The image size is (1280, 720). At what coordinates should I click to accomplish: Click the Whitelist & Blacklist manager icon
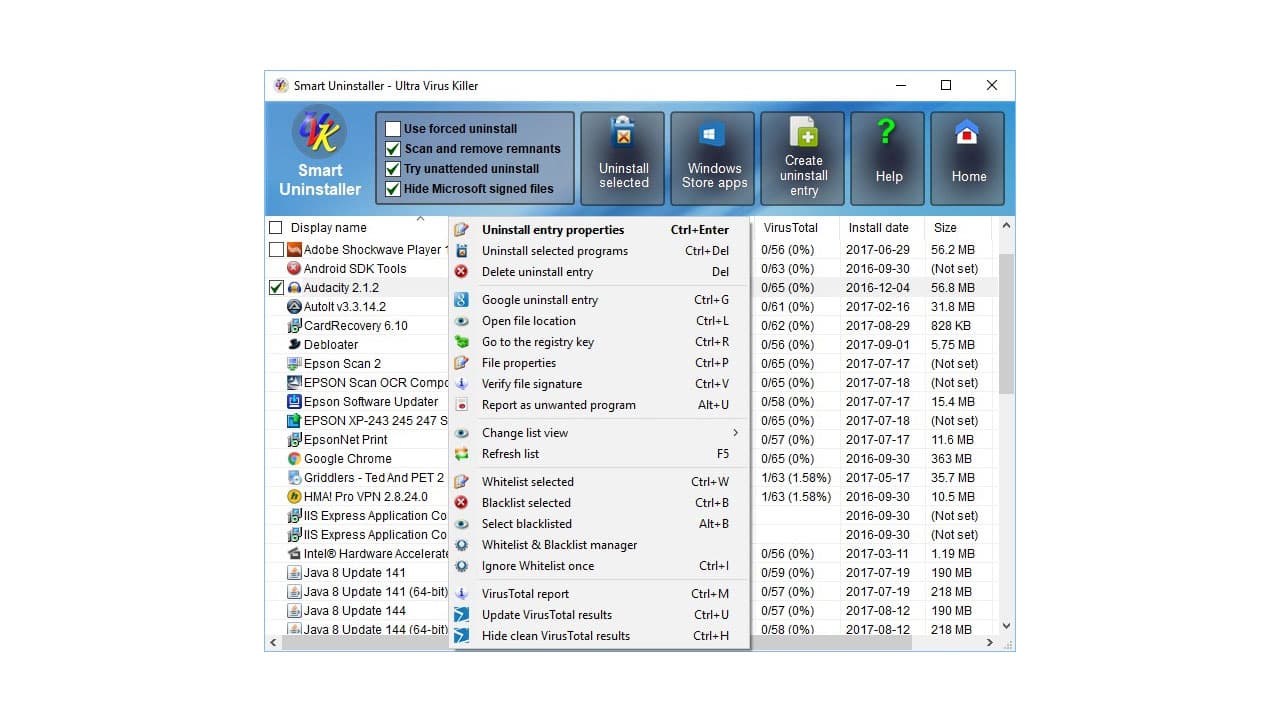(461, 545)
